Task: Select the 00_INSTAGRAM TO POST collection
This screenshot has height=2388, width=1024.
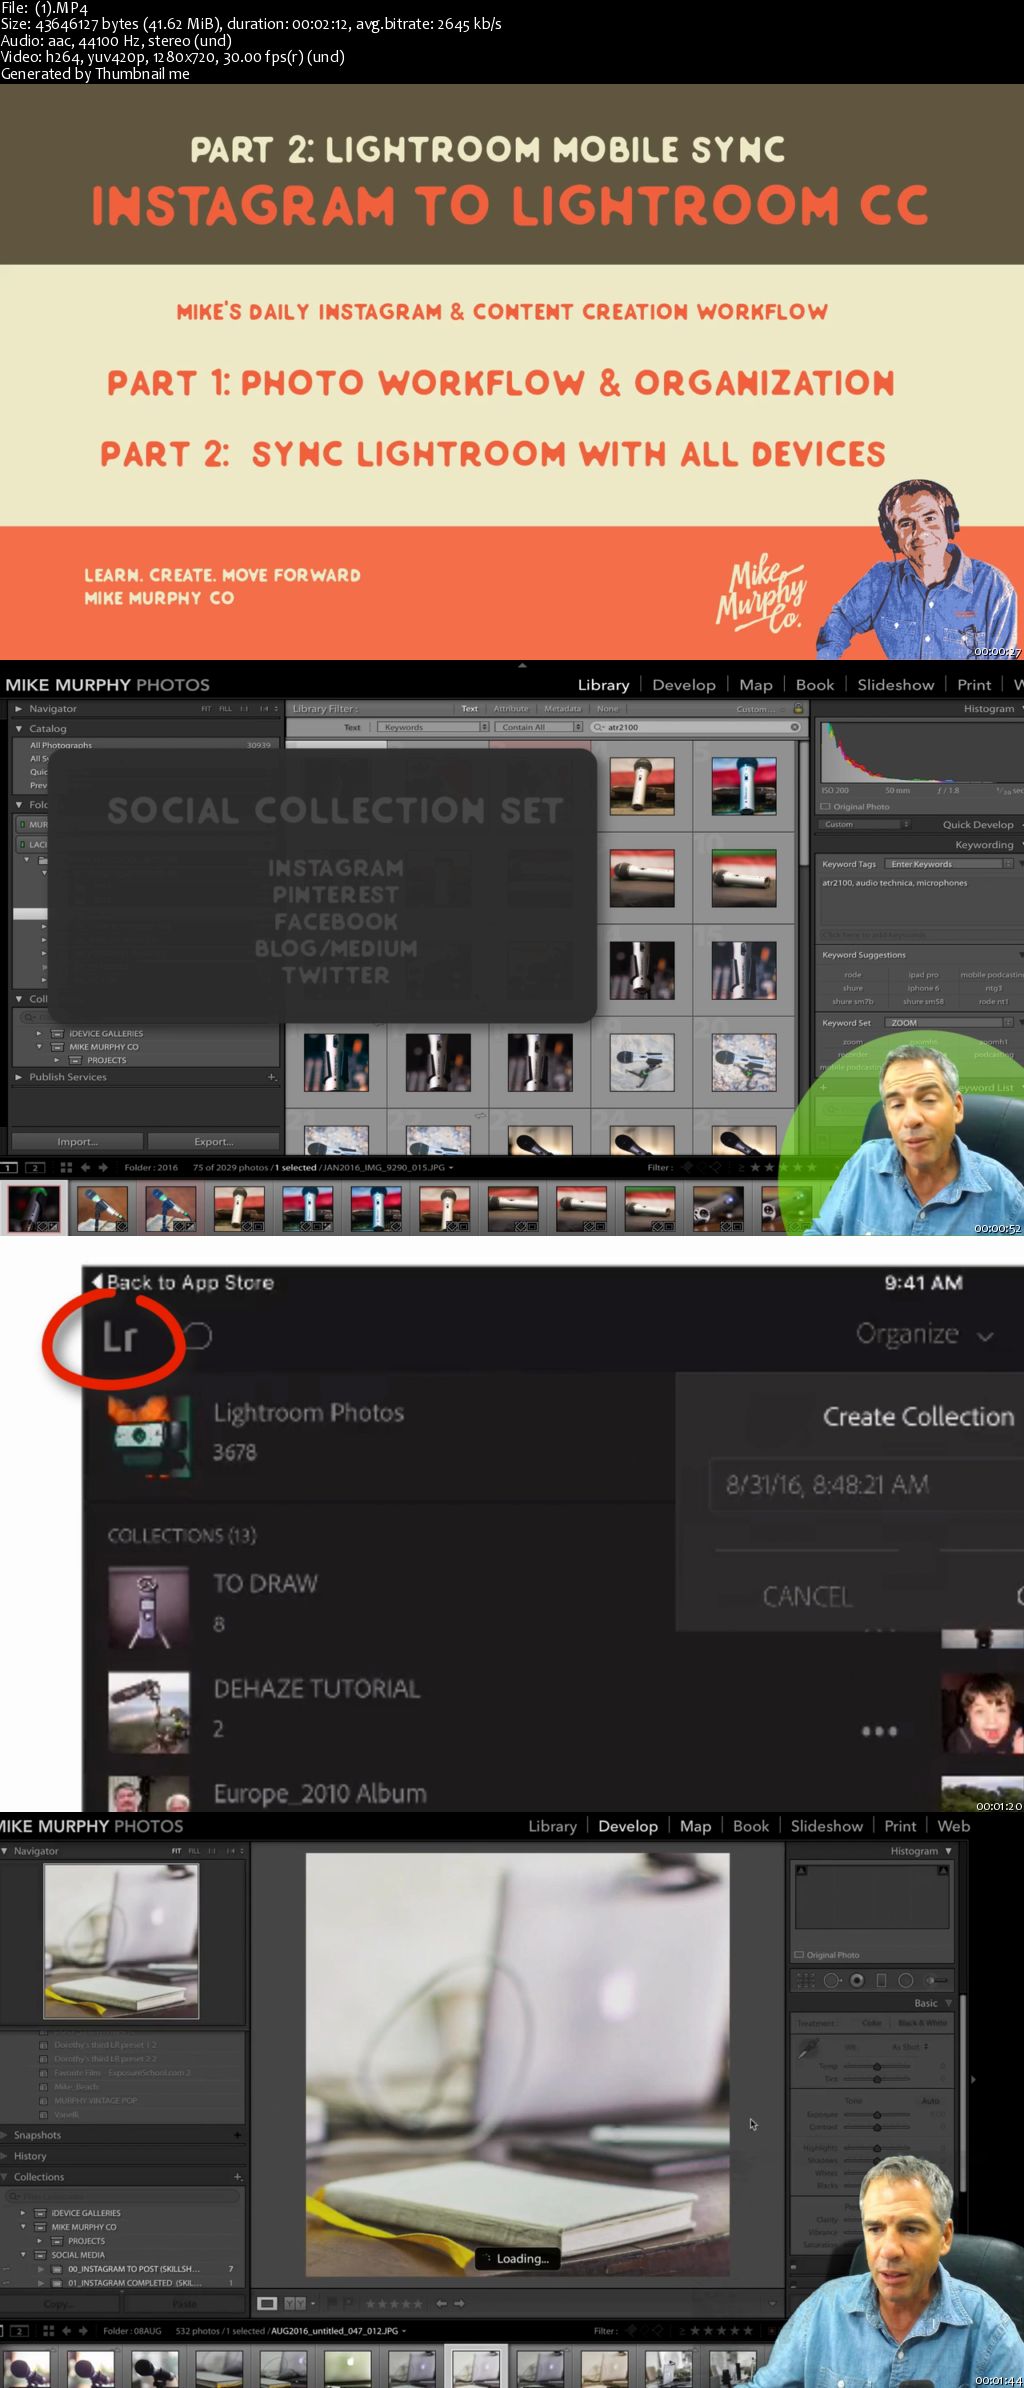Action: tap(133, 2269)
